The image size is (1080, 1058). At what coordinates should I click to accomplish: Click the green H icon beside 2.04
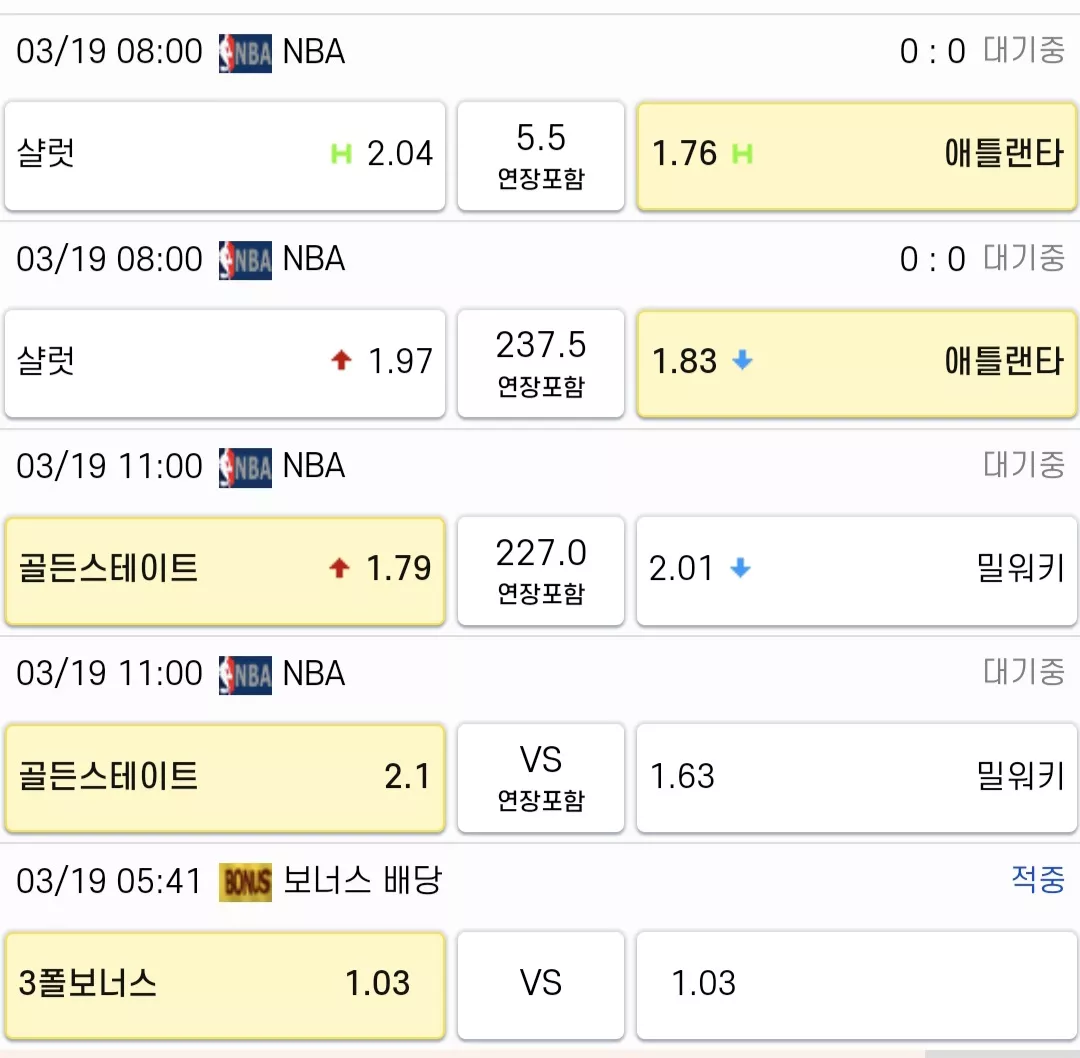(341, 153)
